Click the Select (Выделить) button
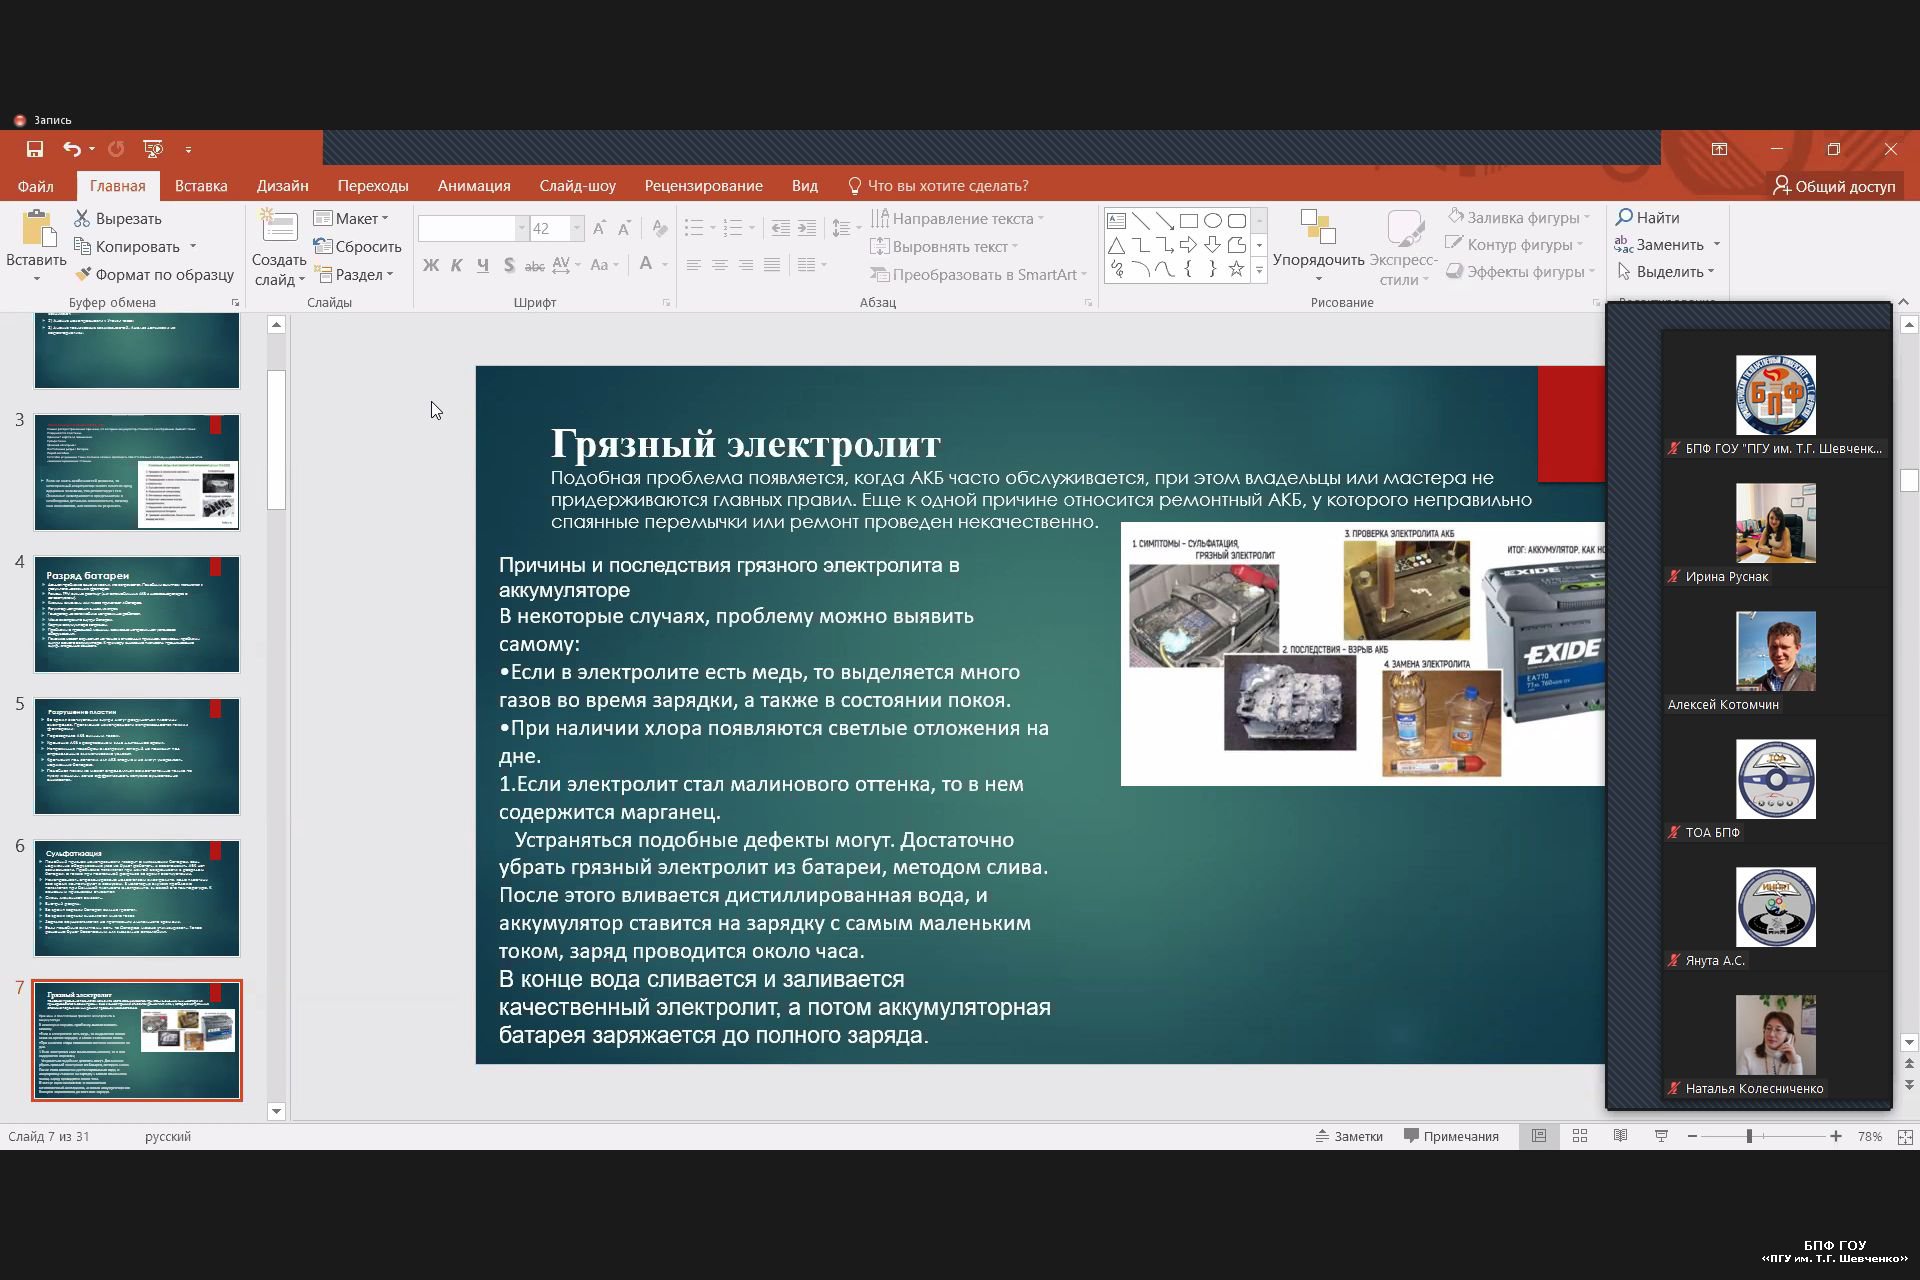This screenshot has width=1920, height=1280. pyautogui.click(x=1666, y=271)
